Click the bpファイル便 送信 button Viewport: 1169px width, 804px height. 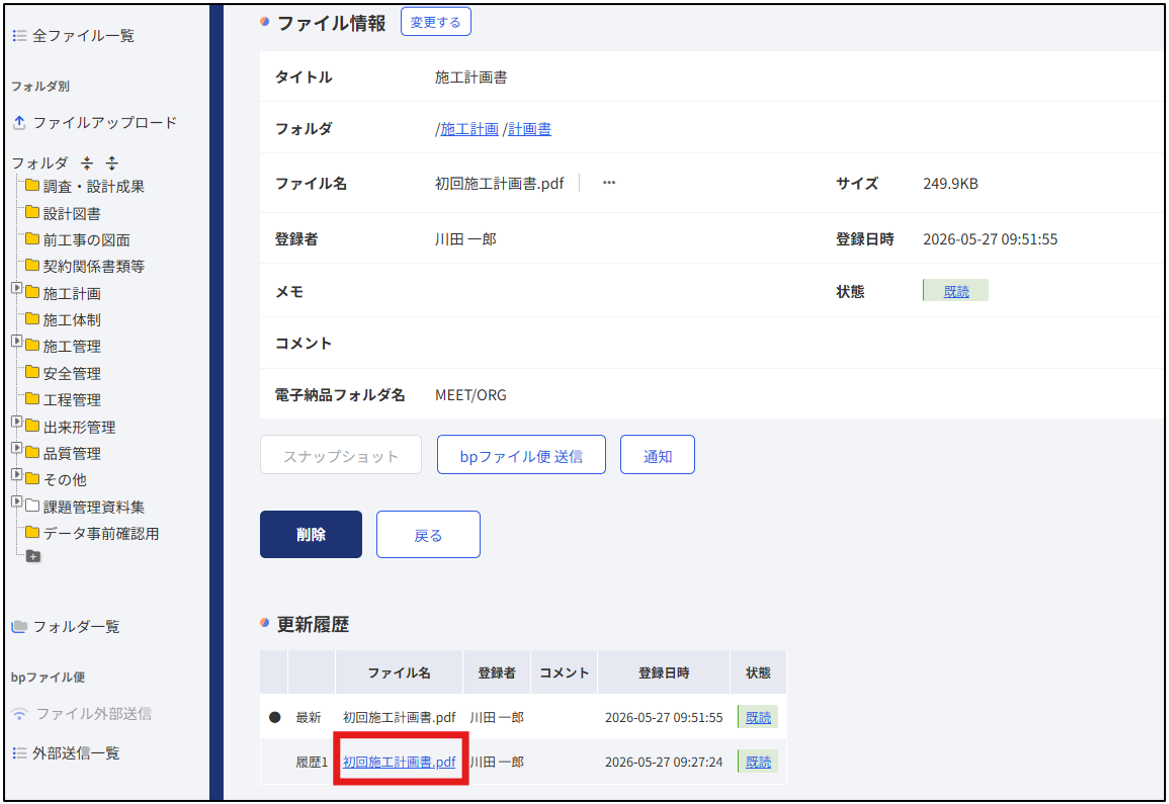click(521, 455)
